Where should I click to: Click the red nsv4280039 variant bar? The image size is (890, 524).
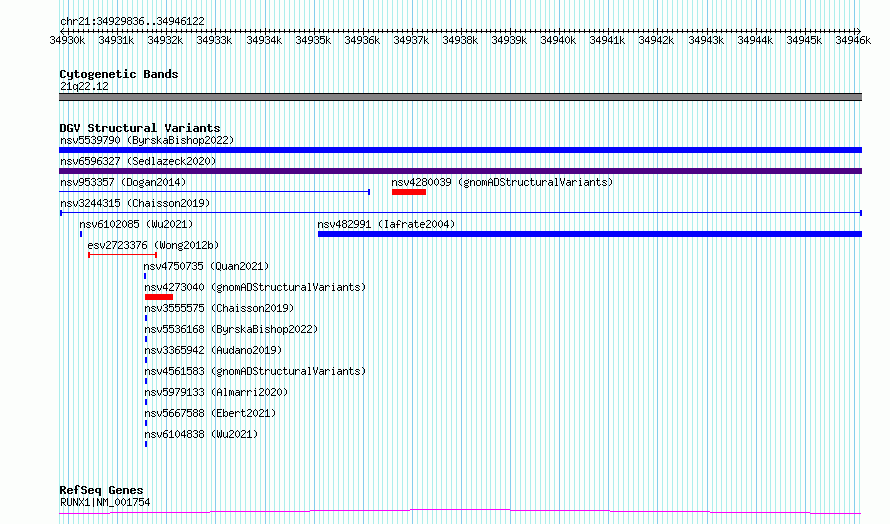coord(409,192)
